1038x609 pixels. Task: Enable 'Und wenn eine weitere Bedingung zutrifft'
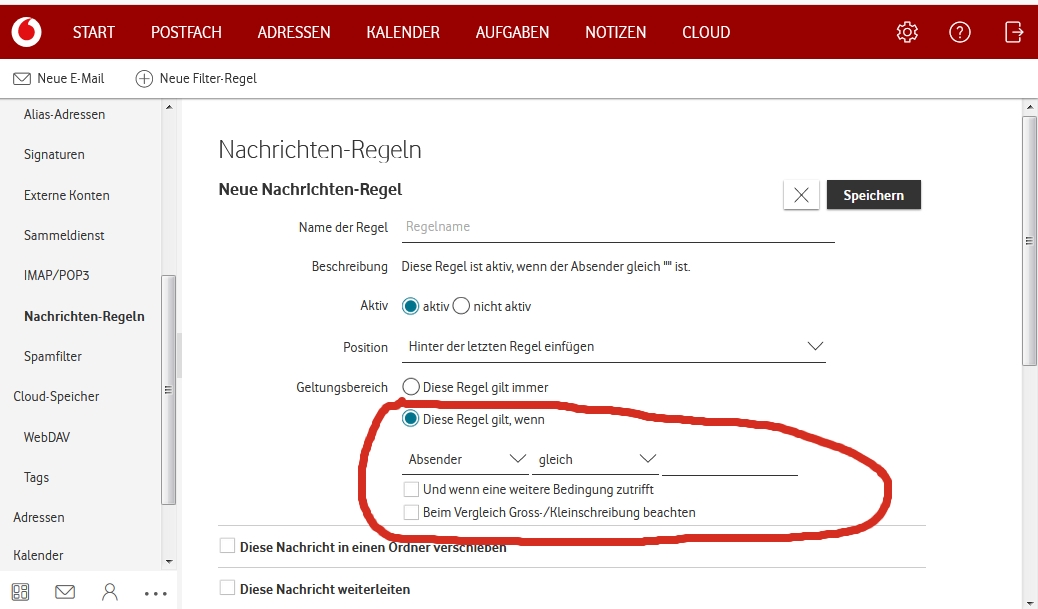(412, 489)
